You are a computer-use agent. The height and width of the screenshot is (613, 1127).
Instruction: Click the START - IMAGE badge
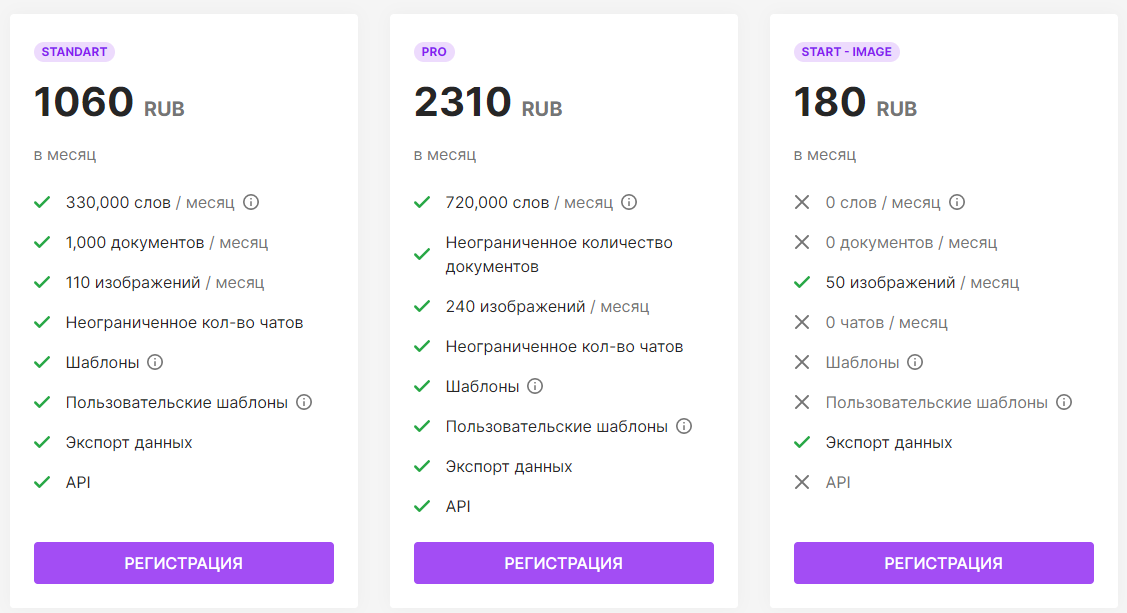click(x=846, y=52)
